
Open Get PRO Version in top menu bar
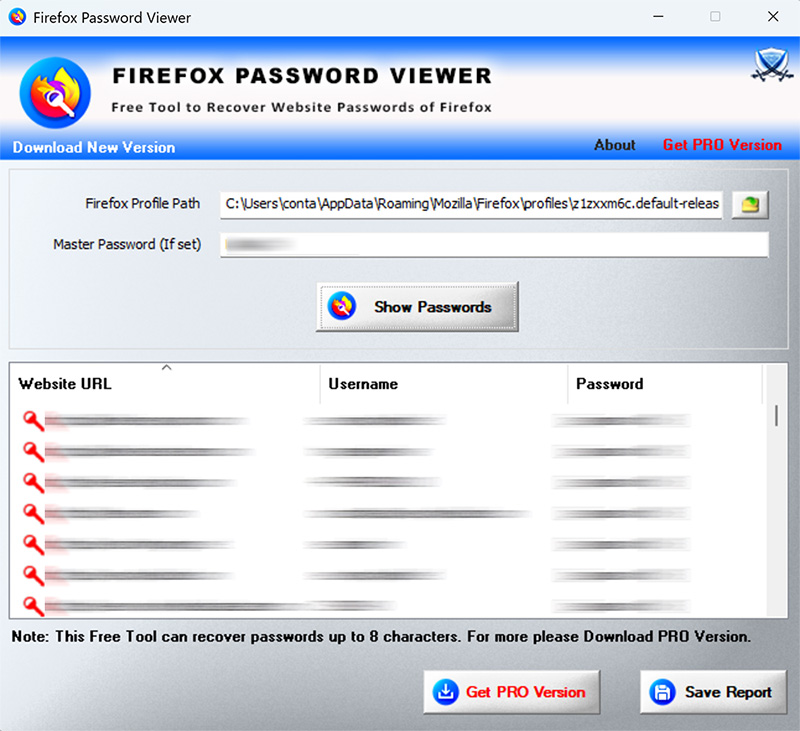point(722,145)
